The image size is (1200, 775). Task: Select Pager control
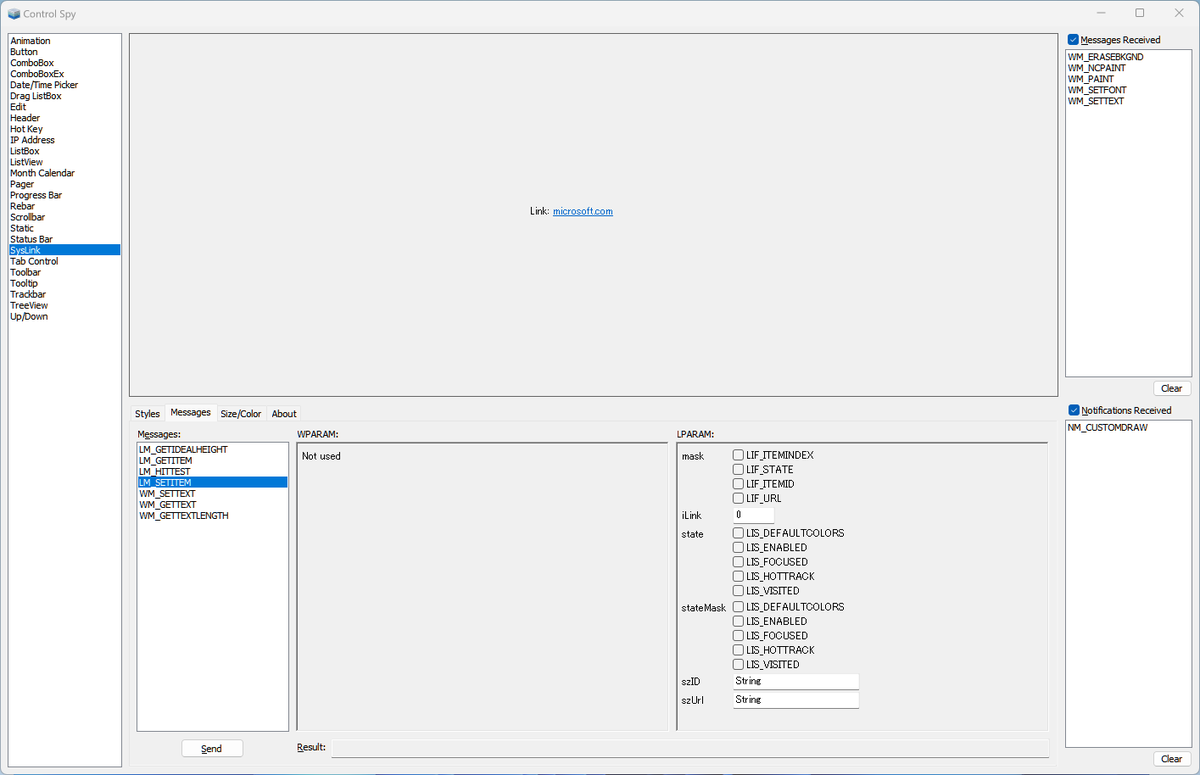tap(65, 184)
